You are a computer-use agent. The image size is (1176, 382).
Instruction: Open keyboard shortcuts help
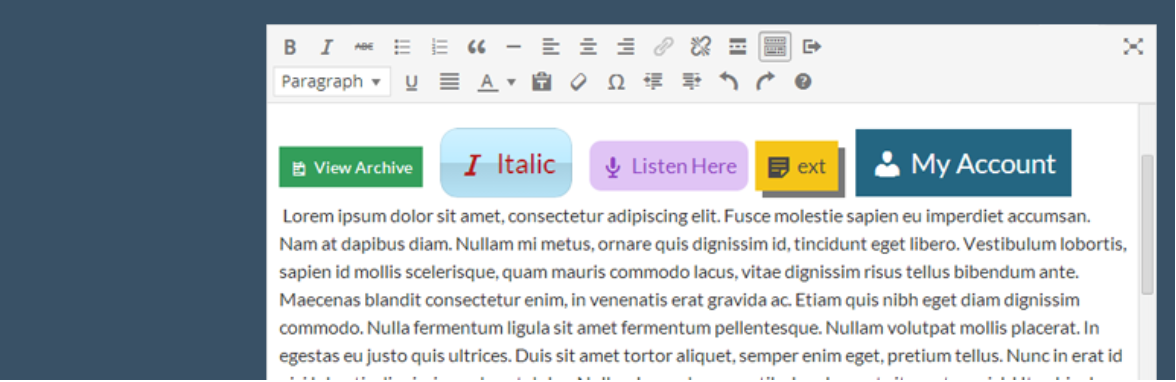(803, 81)
